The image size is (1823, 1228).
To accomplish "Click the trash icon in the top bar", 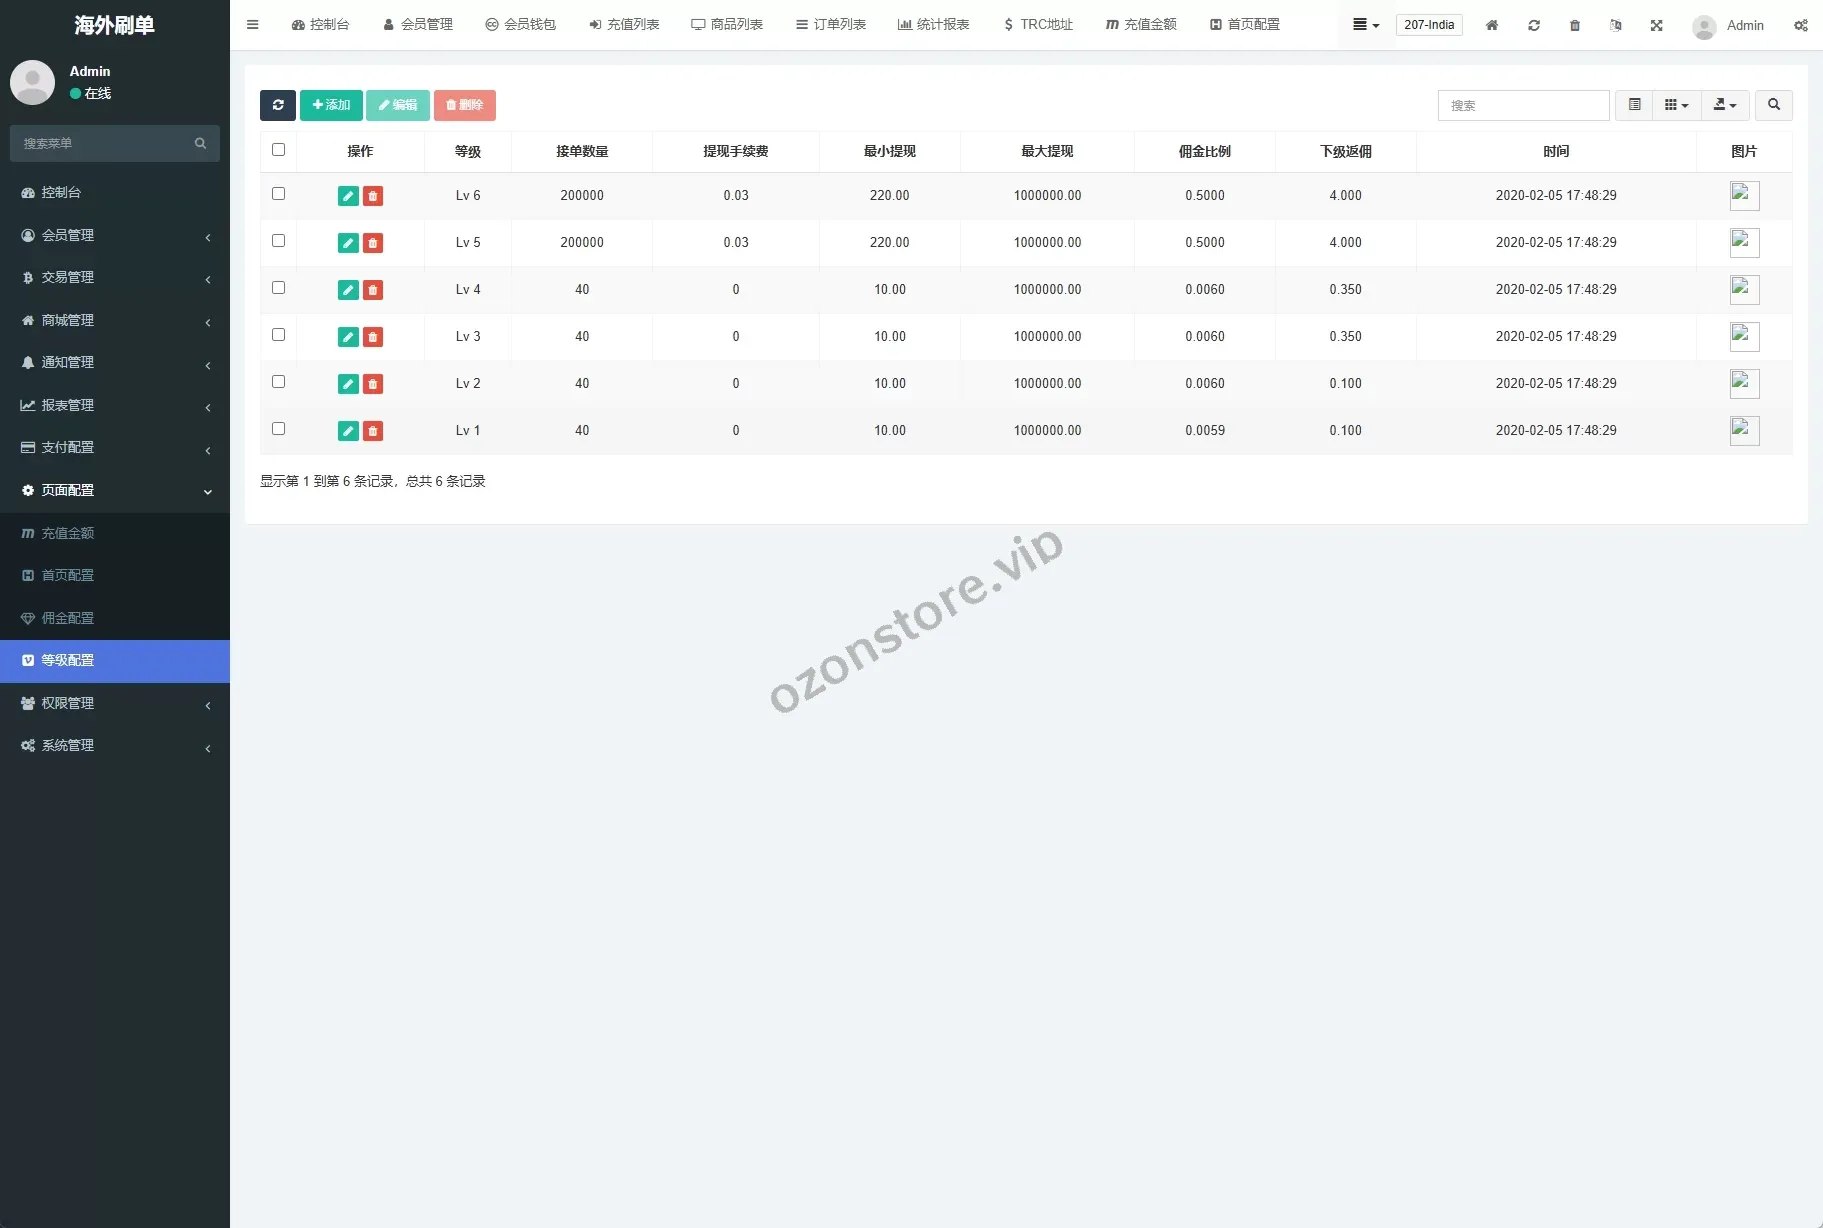I will [1575, 25].
